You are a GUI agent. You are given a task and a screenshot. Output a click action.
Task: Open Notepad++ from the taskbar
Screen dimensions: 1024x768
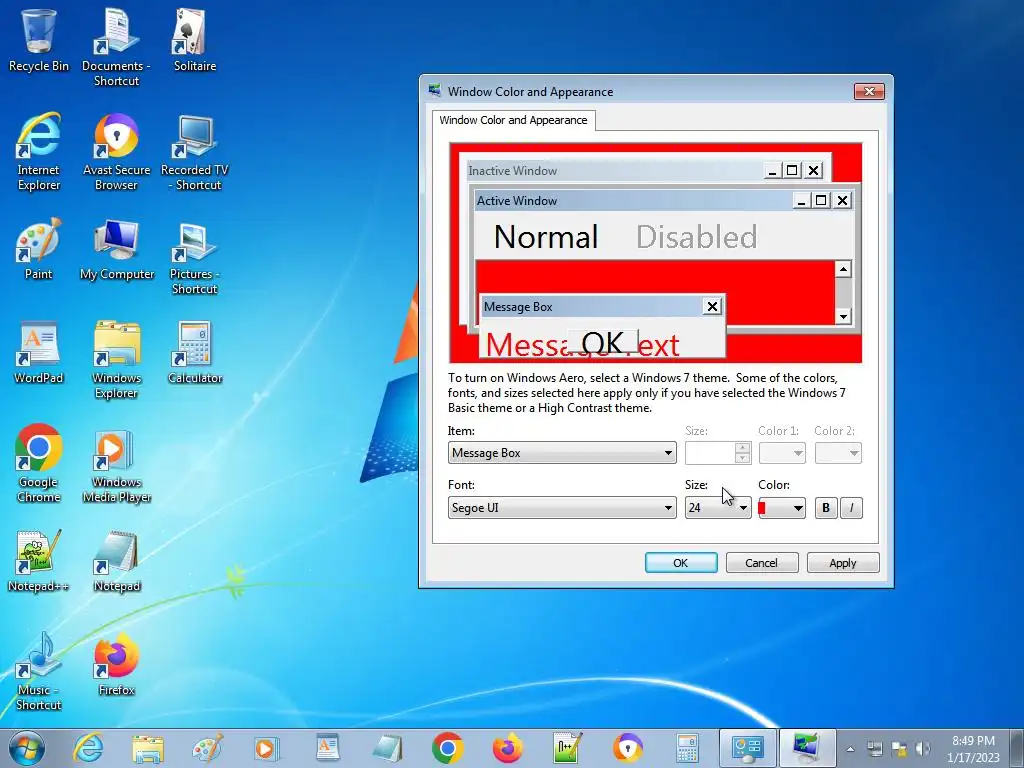tap(567, 748)
